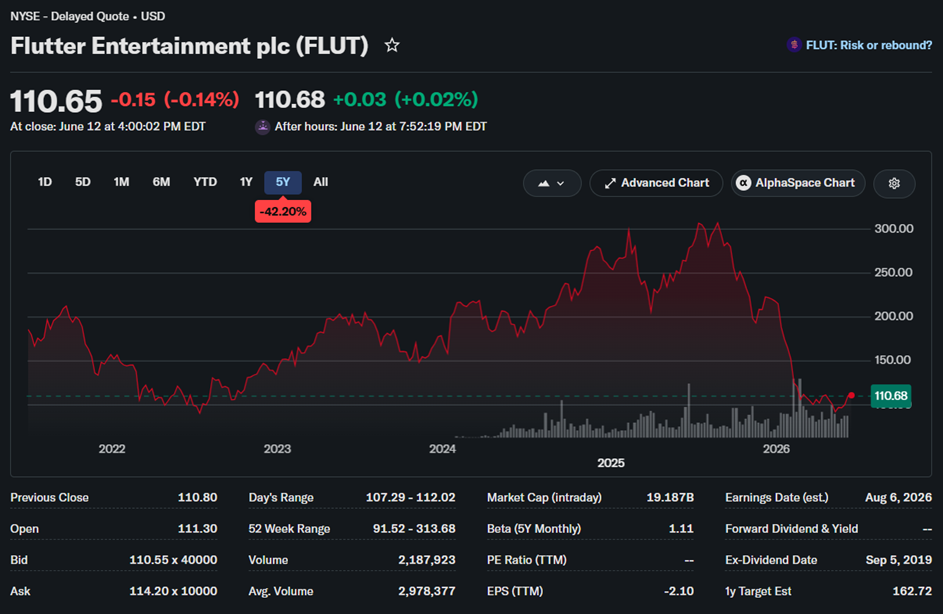Click the 2022 axis label
Viewport: 943px width, 614px height.
pyautogui.click(x=112, y=449)
